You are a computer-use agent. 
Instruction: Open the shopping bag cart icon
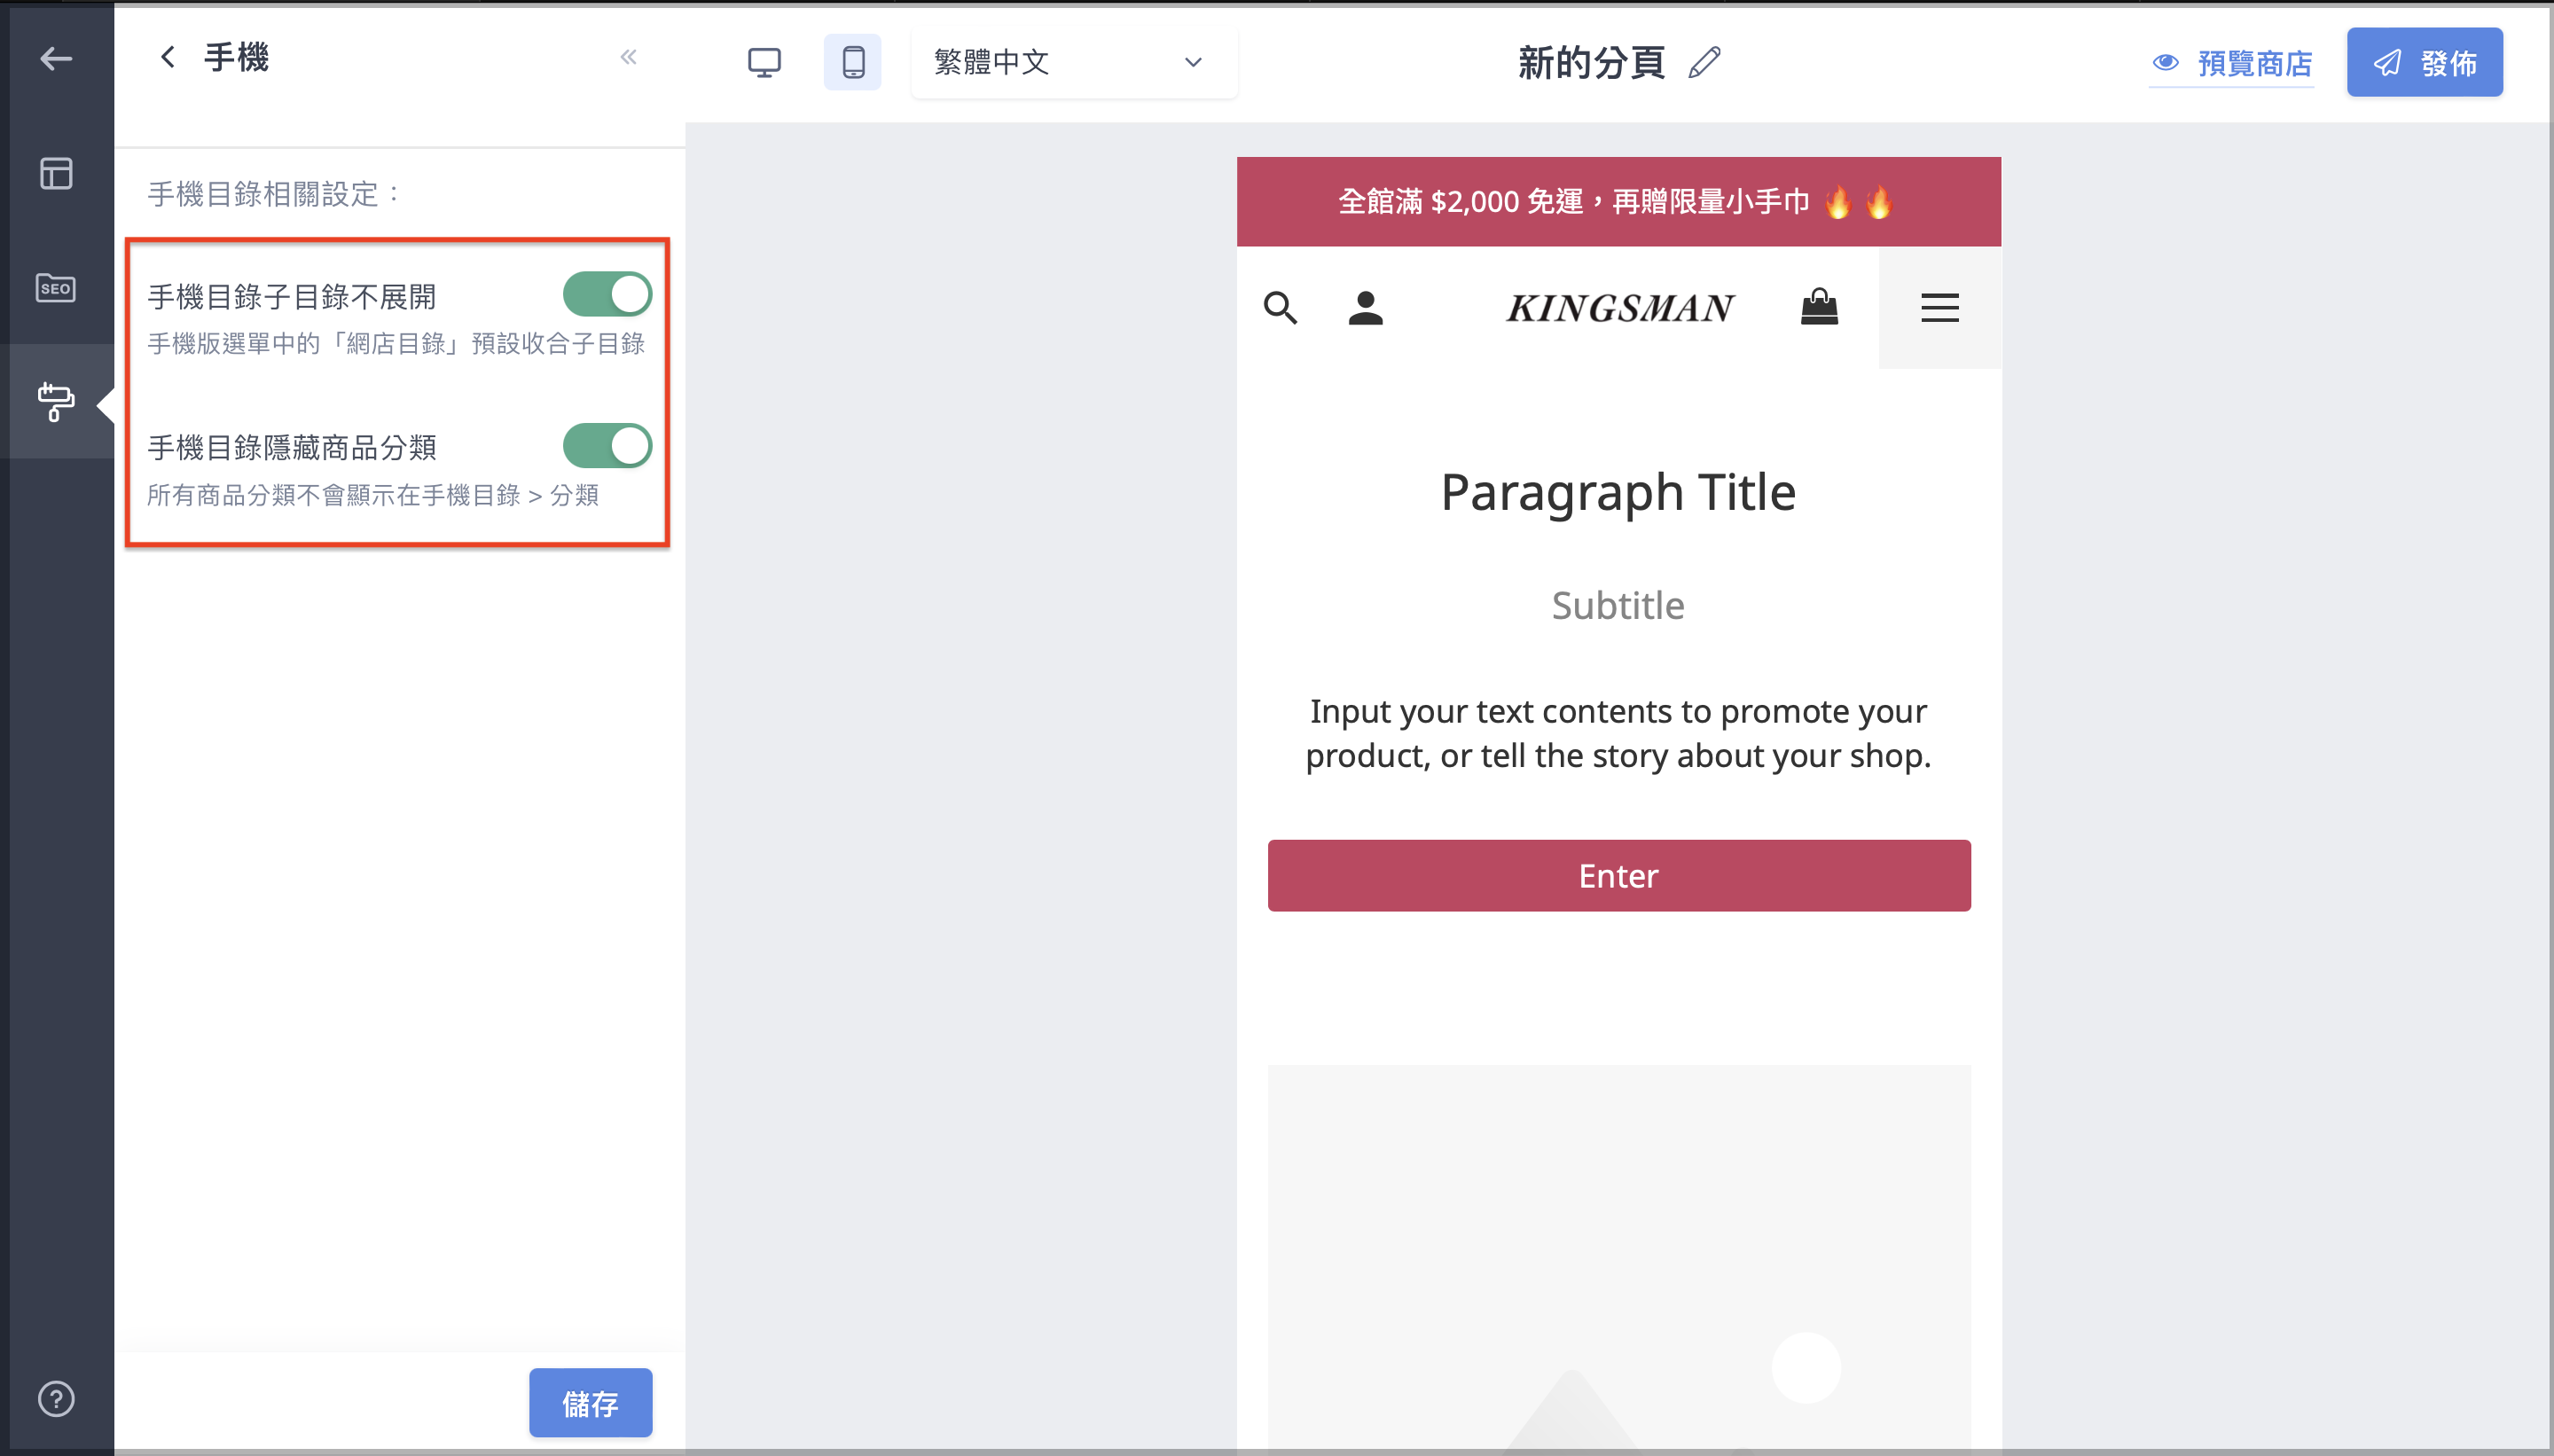[x=1819, y=307]
